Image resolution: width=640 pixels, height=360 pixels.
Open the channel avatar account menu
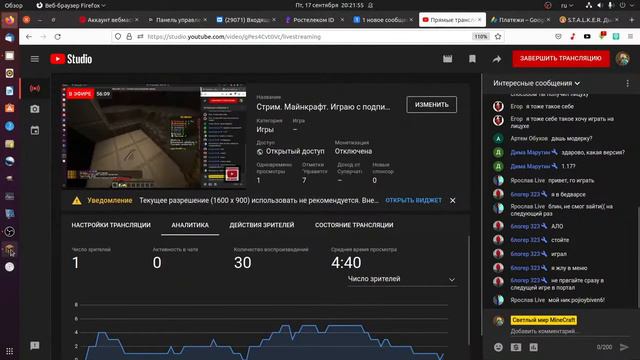[x=622, y=59]
